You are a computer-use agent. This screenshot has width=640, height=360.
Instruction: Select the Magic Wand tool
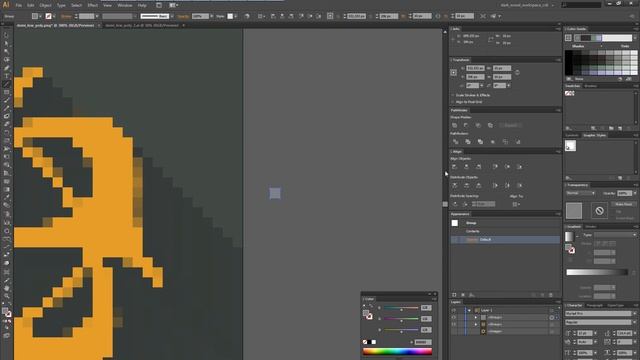coord(7,52)
